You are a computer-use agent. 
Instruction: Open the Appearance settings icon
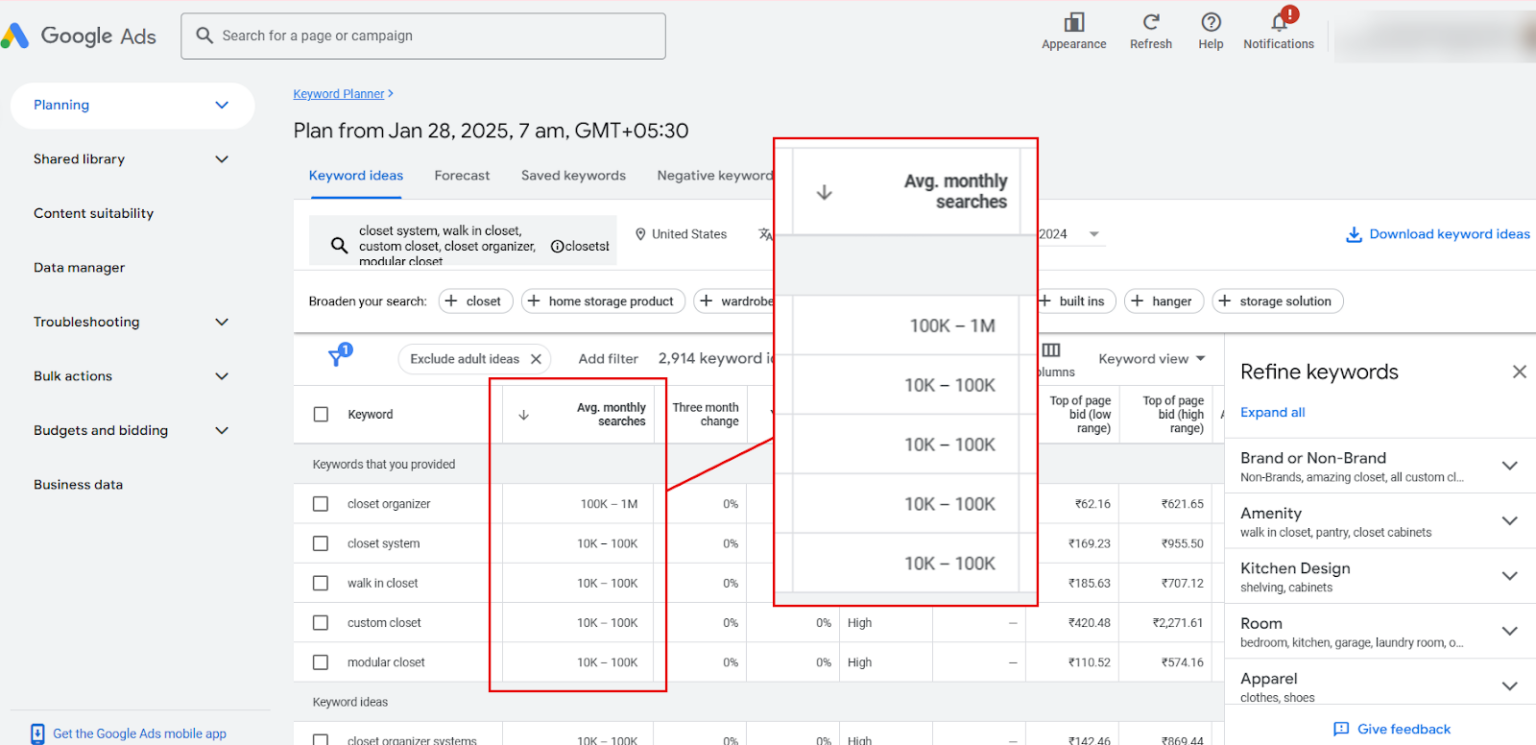tap(1074, 22)
